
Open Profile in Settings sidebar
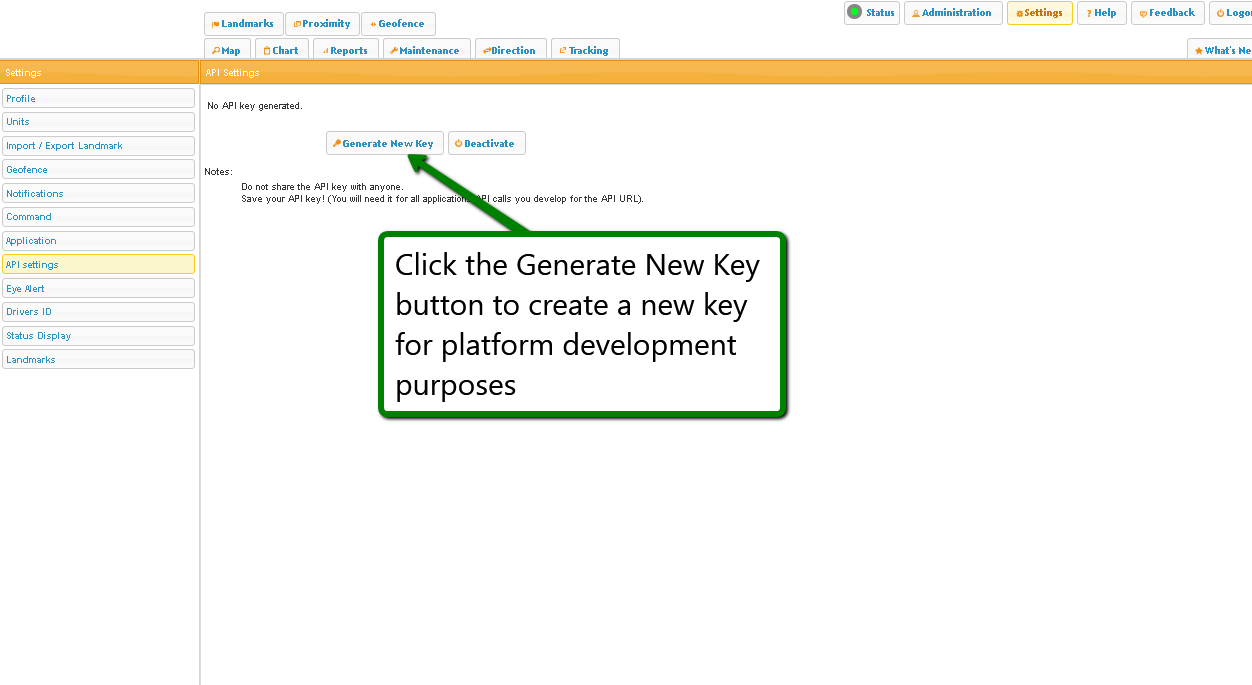coord(98,98)
